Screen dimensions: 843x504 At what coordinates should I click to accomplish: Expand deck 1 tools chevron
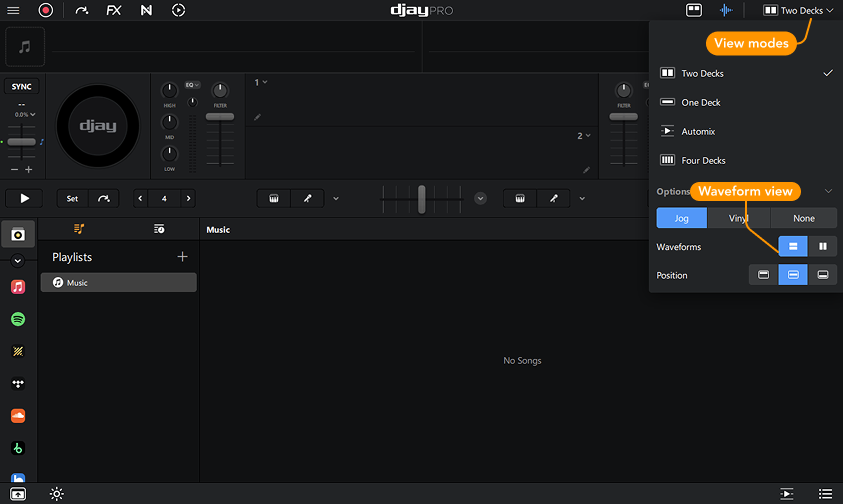(x=336, y=198)
